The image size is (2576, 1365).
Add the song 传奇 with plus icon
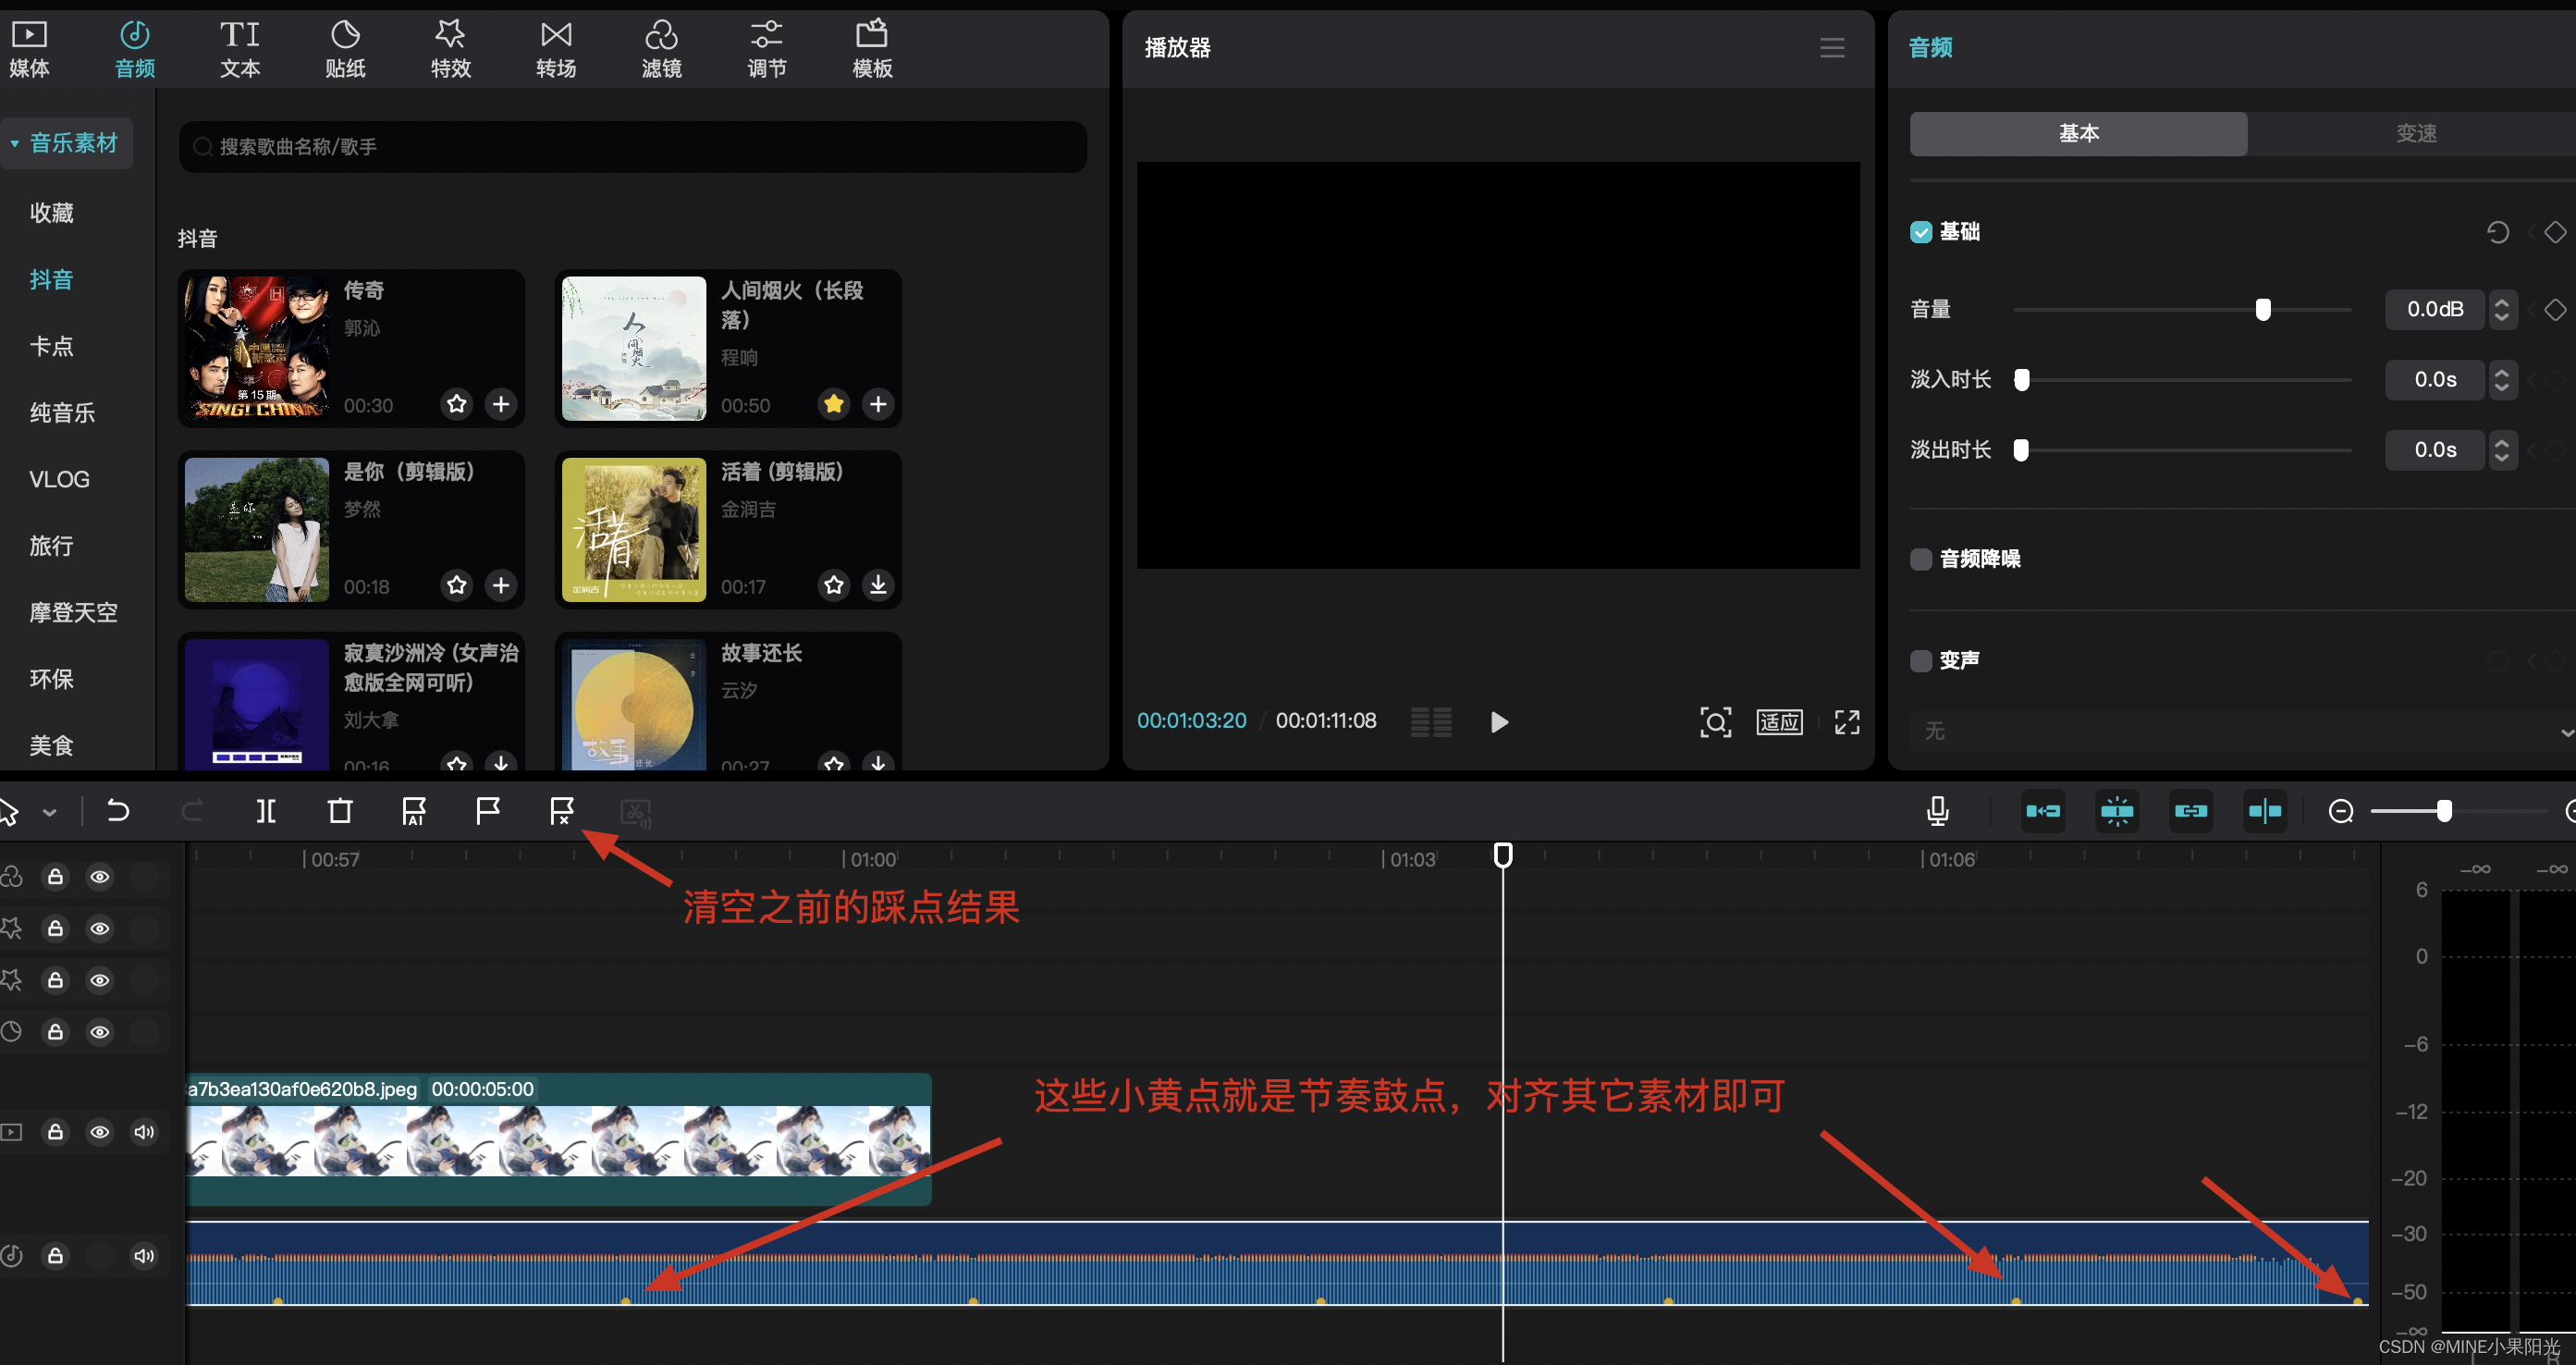[501, 404]
